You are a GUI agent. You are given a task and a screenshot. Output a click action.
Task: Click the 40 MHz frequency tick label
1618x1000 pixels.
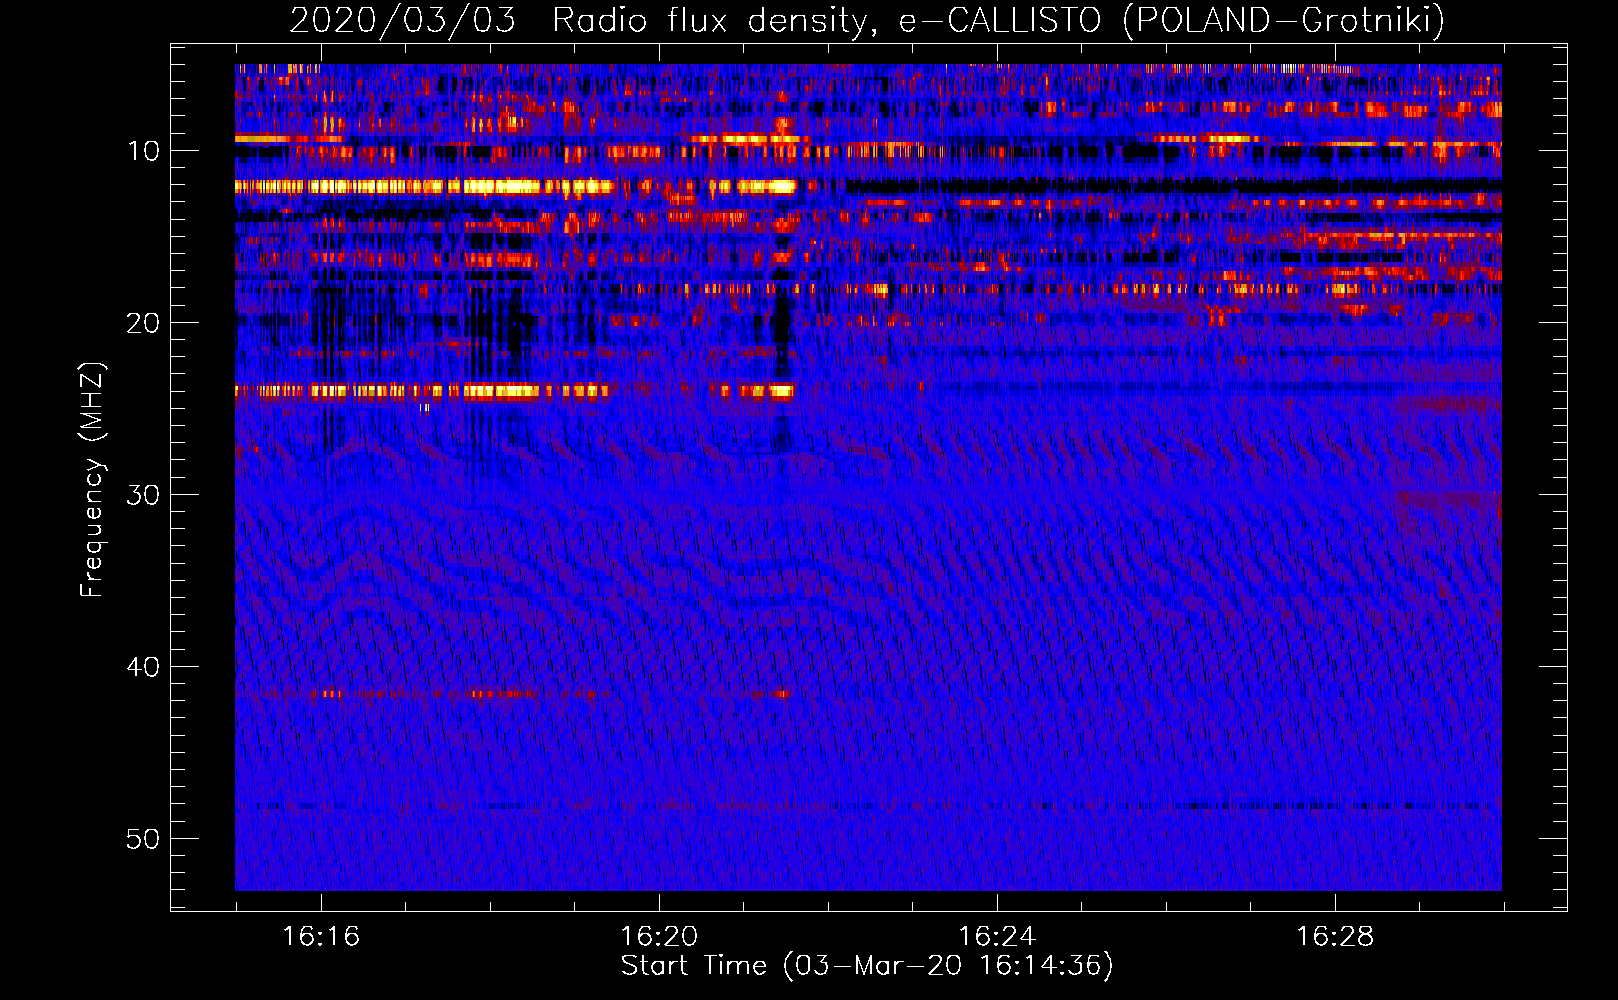tap(144, 667)
